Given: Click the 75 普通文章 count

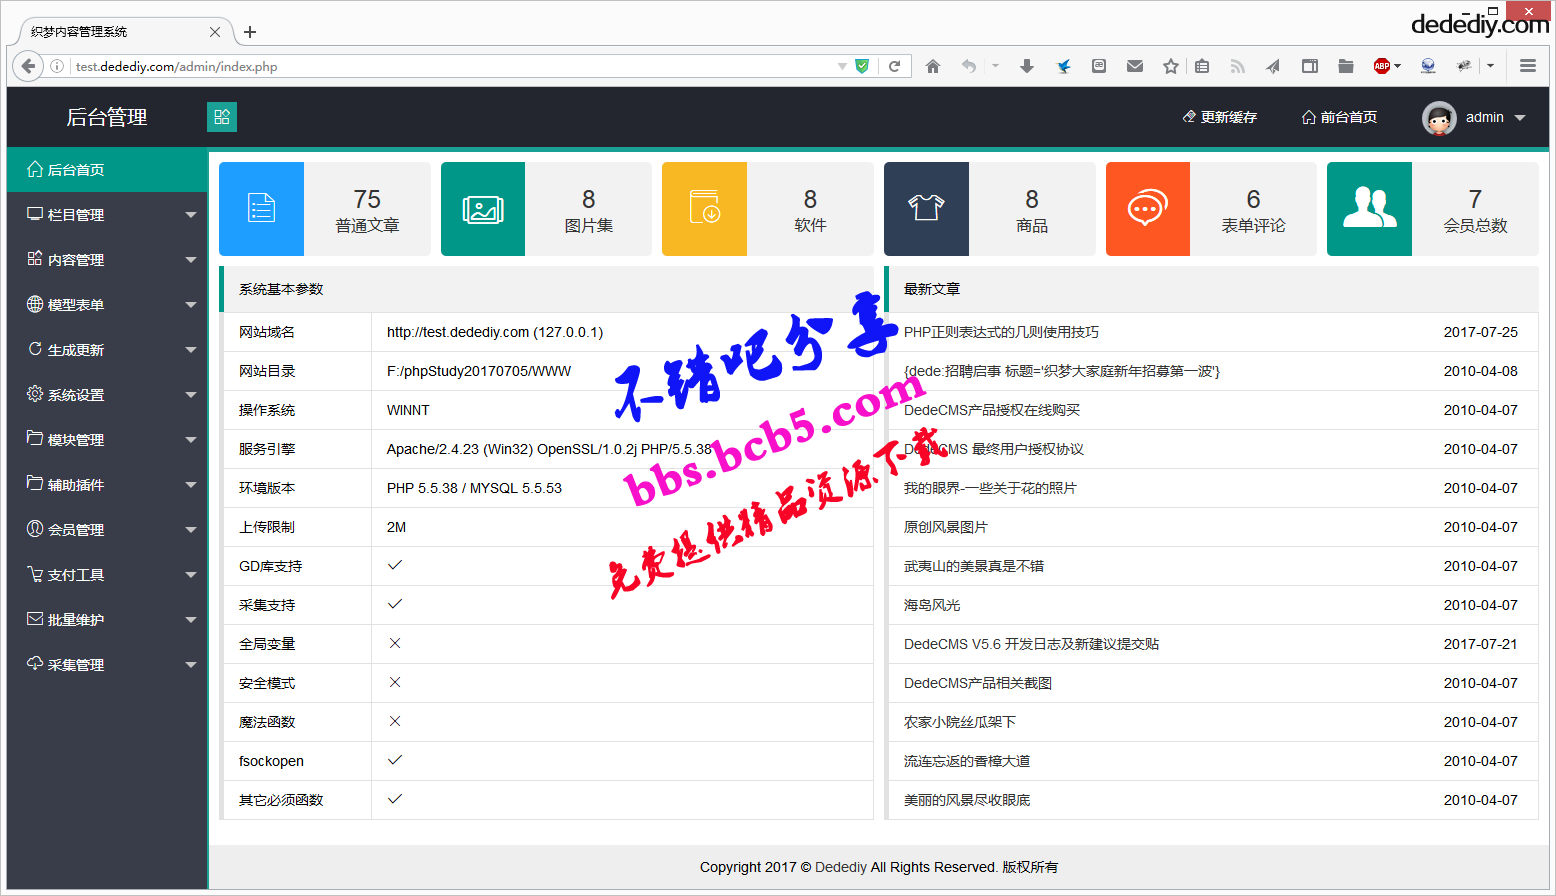Looking at the screenshot, I should (x=367, y=200).
